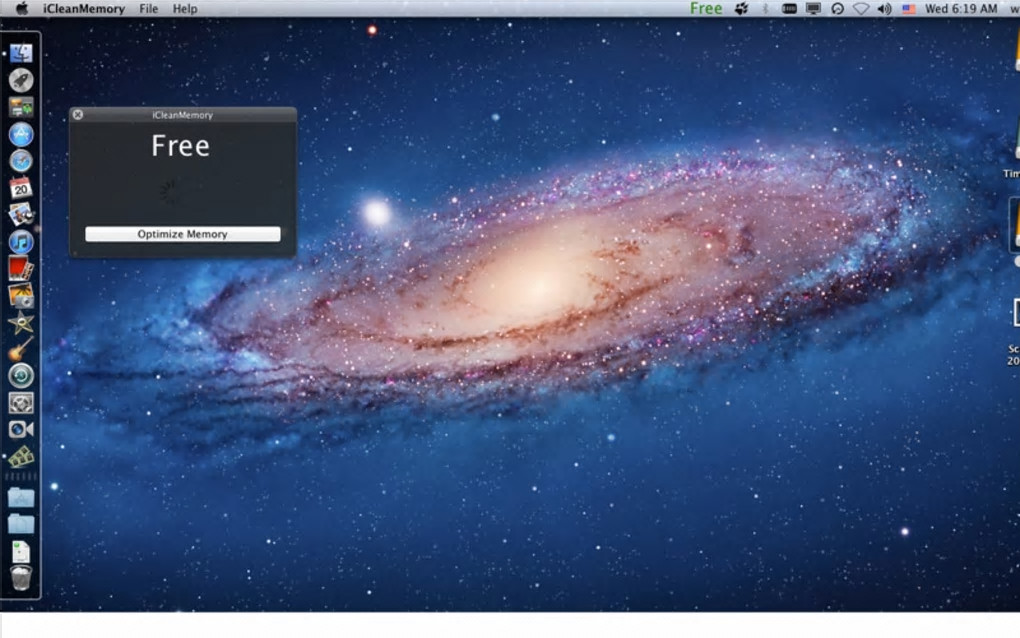Open the upper folder stack in Dock
This screenshot has height=638, width=1020.
(x=21, y=498)
